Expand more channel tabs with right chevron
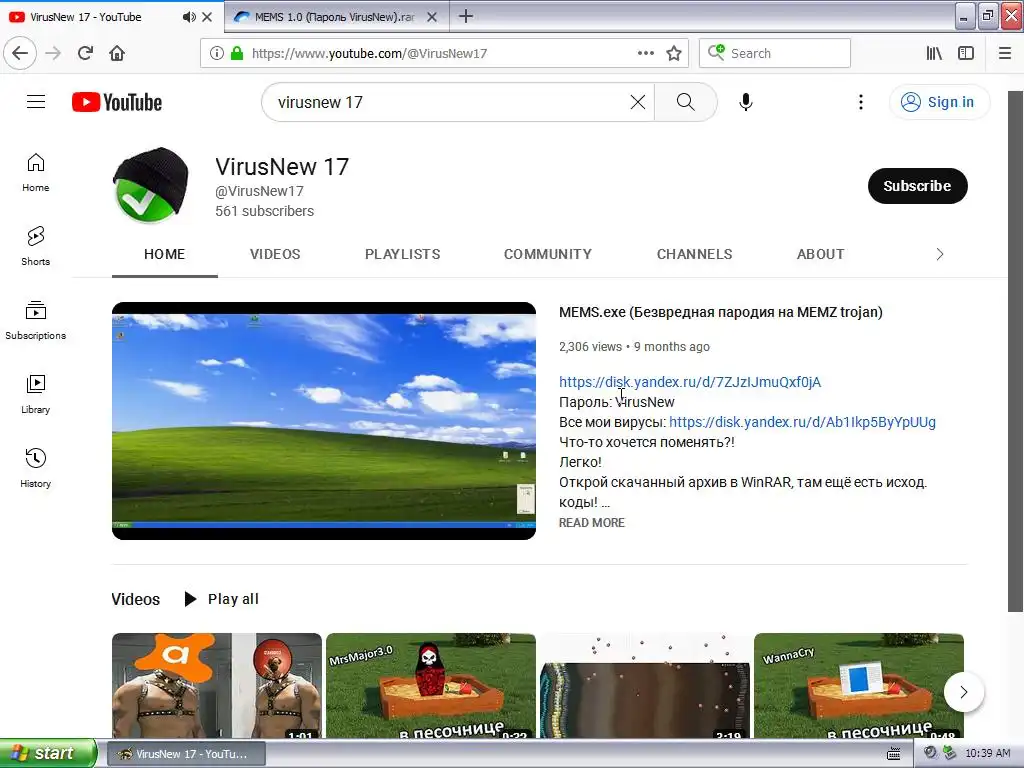 tap(940, 254)
